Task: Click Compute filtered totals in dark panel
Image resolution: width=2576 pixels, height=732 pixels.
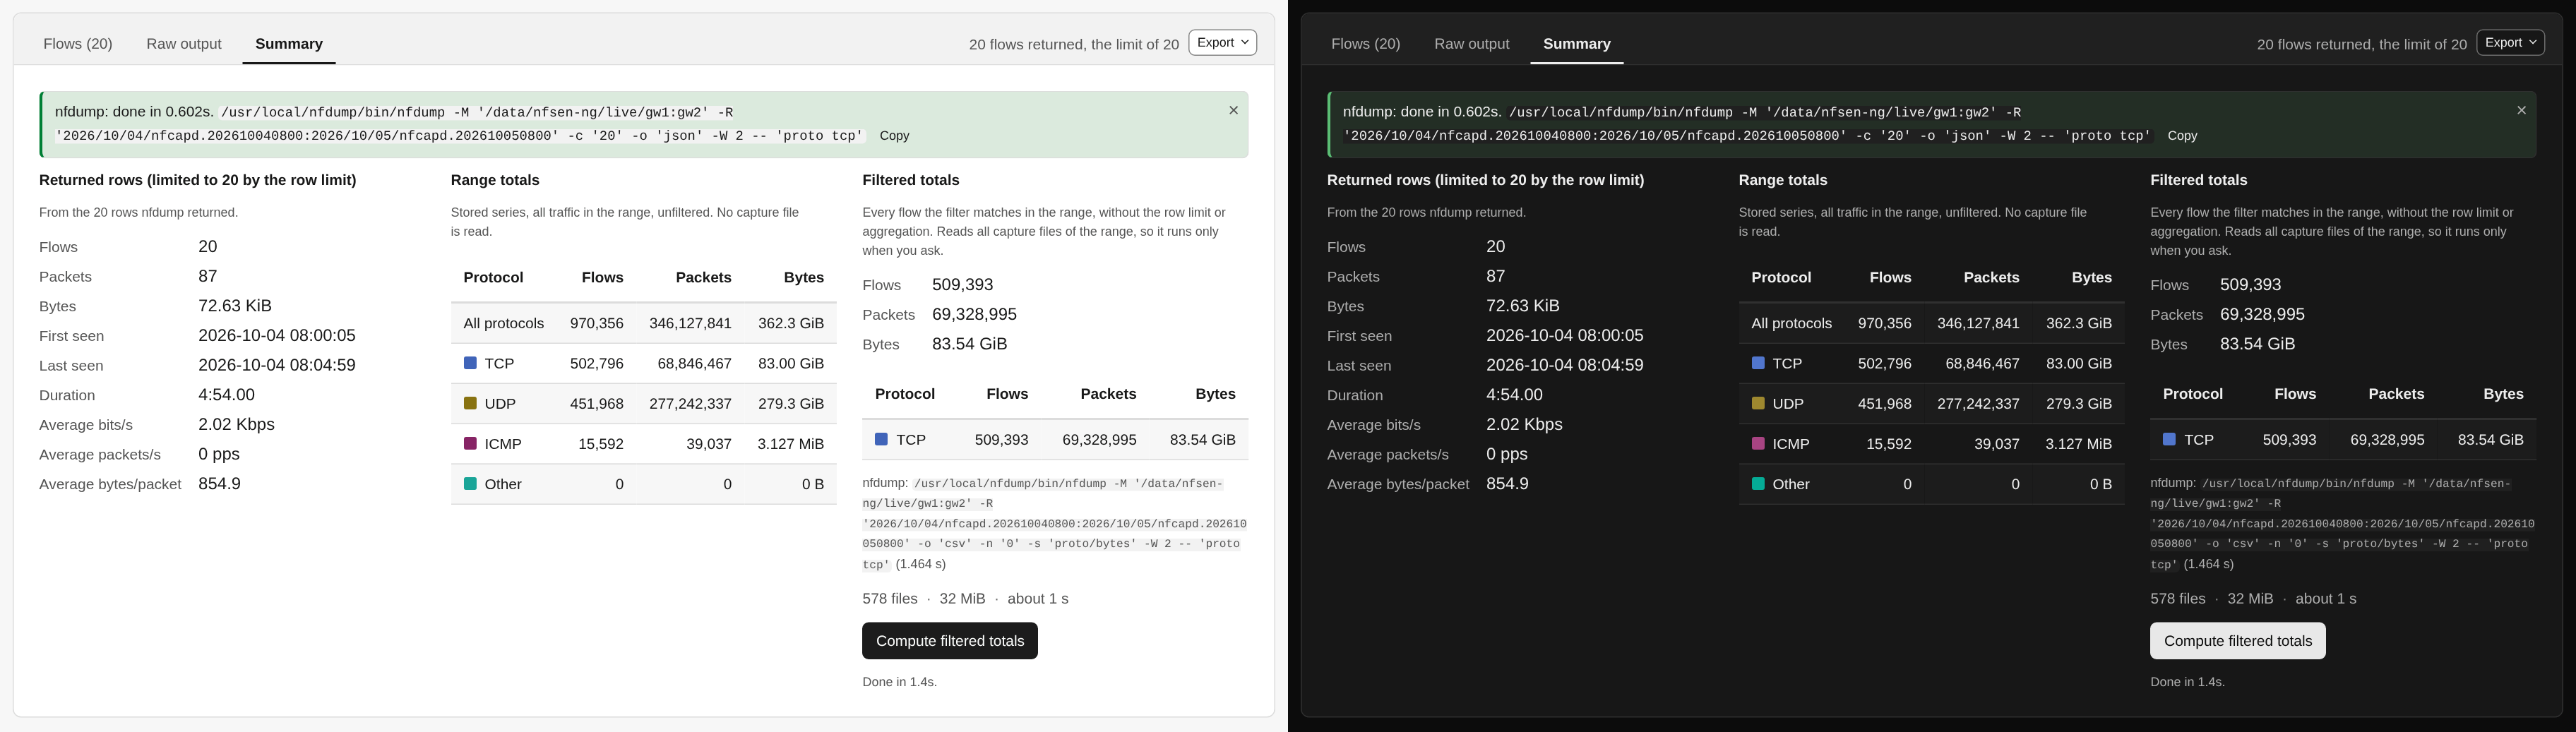Action: pos(2238,641)
